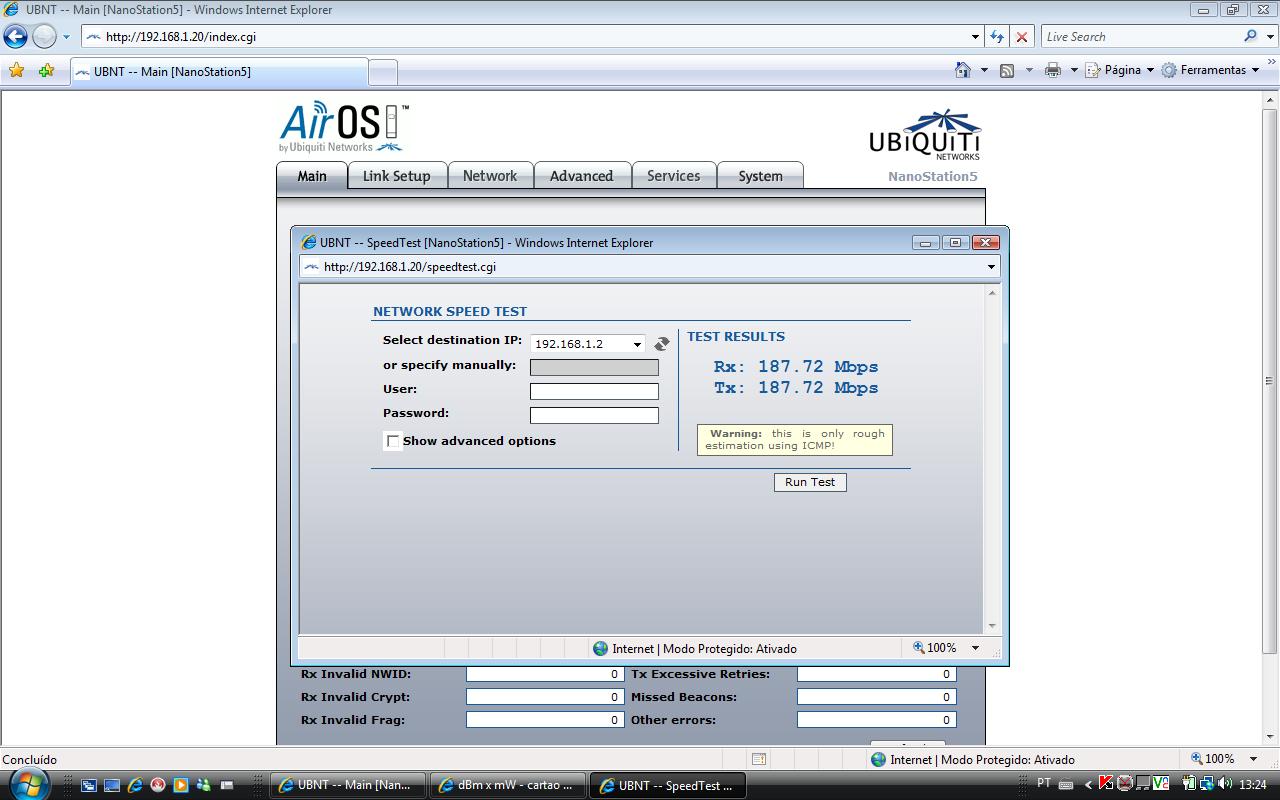The width and height of the screenshot is (1280, 800).
Task: Click UBNT SpeedTest taskbar button
Action: pos(666,785)
